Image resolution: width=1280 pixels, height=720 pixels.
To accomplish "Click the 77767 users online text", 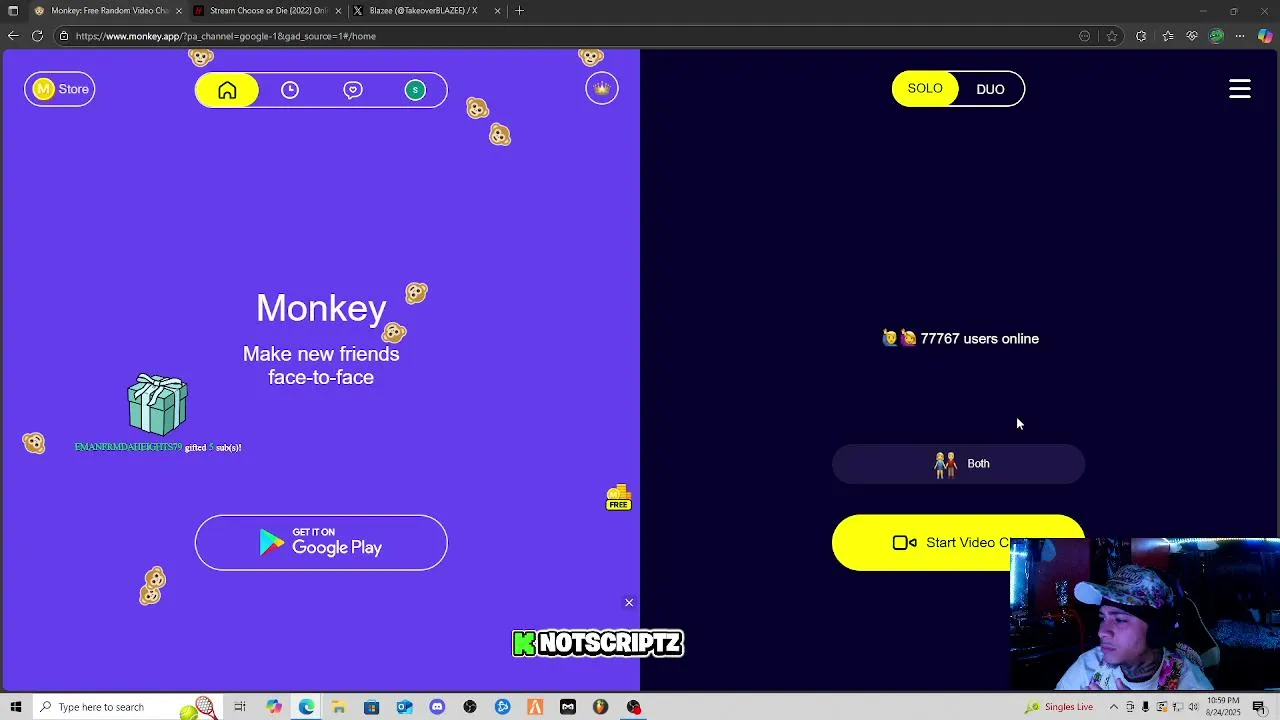I will tap(979, 339).
